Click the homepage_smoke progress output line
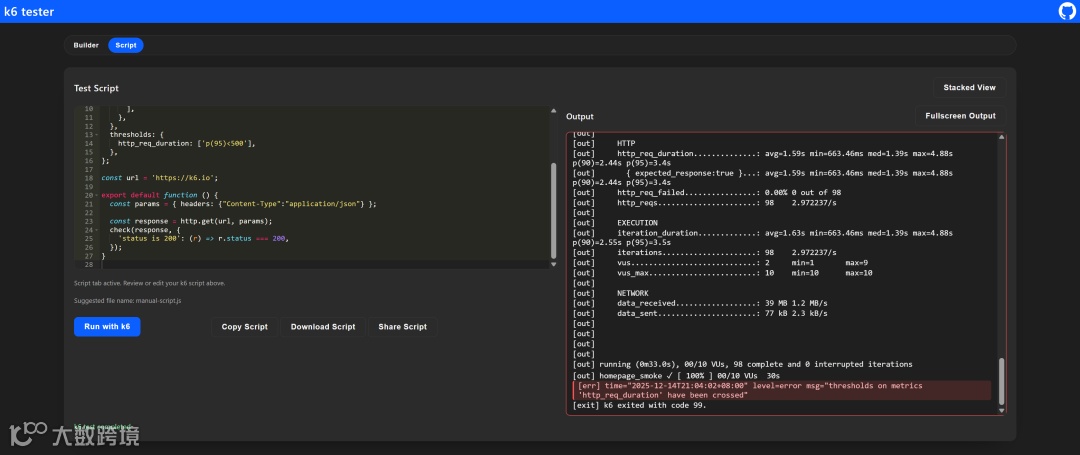 (676, 376)
